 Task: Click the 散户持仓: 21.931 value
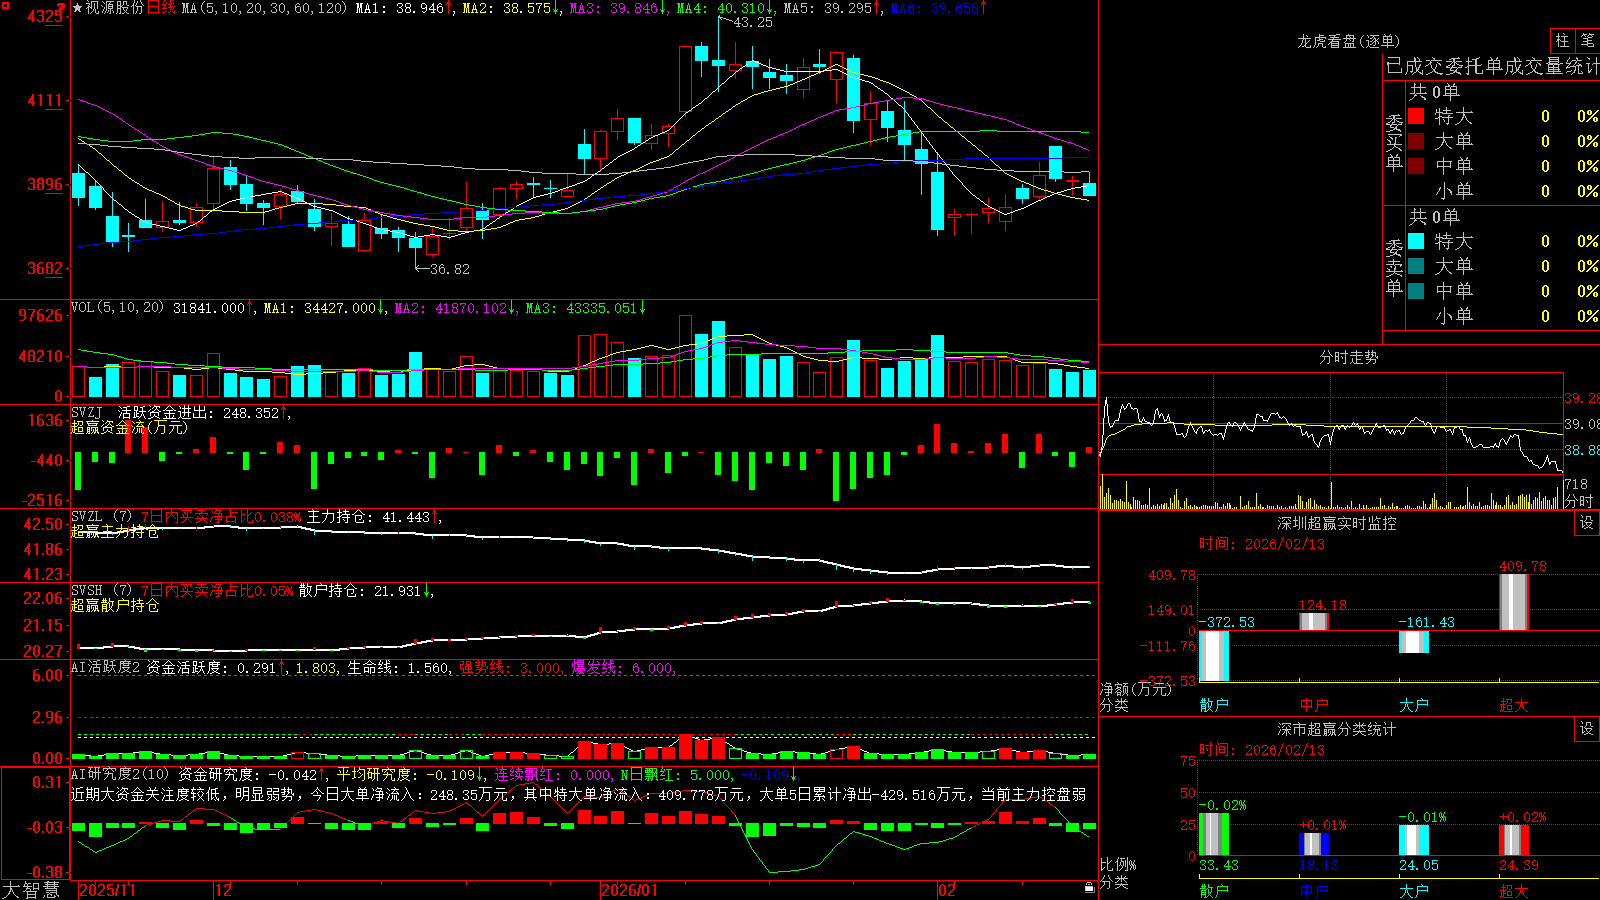coord(364,590)
